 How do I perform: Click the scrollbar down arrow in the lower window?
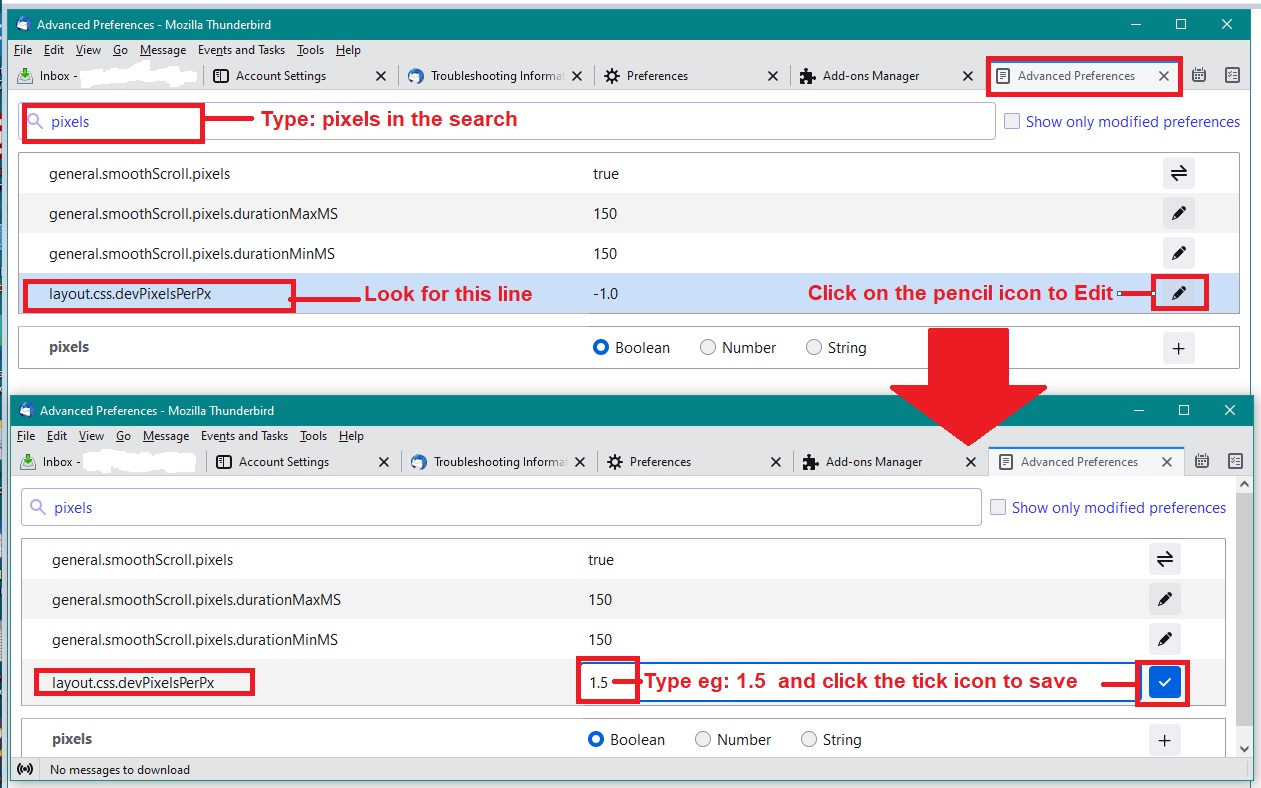(1244, 748)
